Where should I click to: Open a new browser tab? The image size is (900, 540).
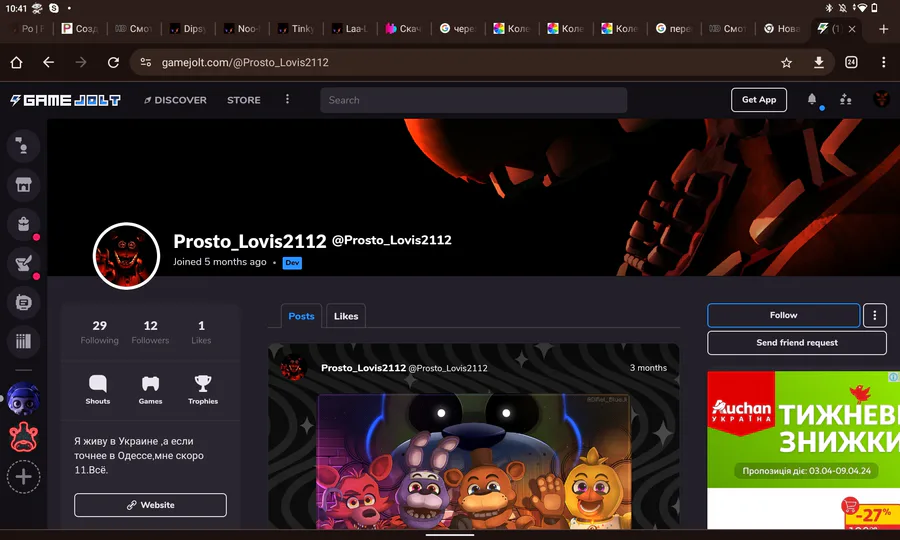click(x=883, y=29)
